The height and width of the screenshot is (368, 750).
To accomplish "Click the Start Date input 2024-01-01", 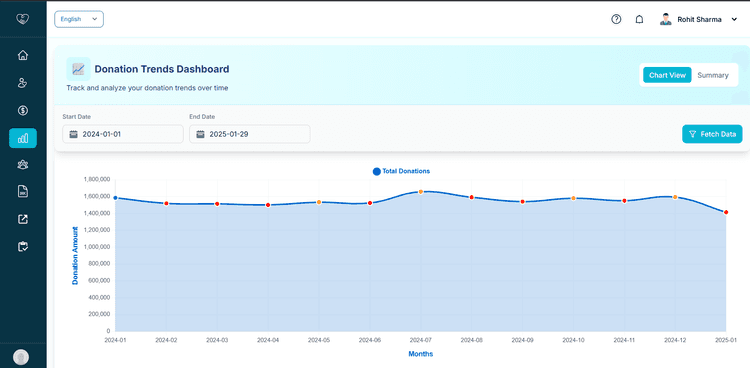I will pos(123,134).
